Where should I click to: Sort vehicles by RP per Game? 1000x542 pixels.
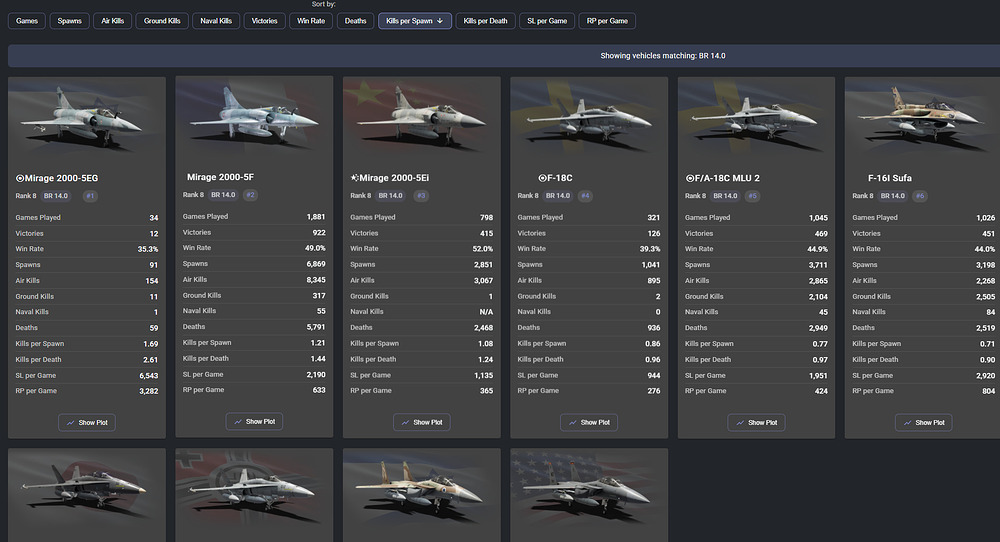pos(607,21)
